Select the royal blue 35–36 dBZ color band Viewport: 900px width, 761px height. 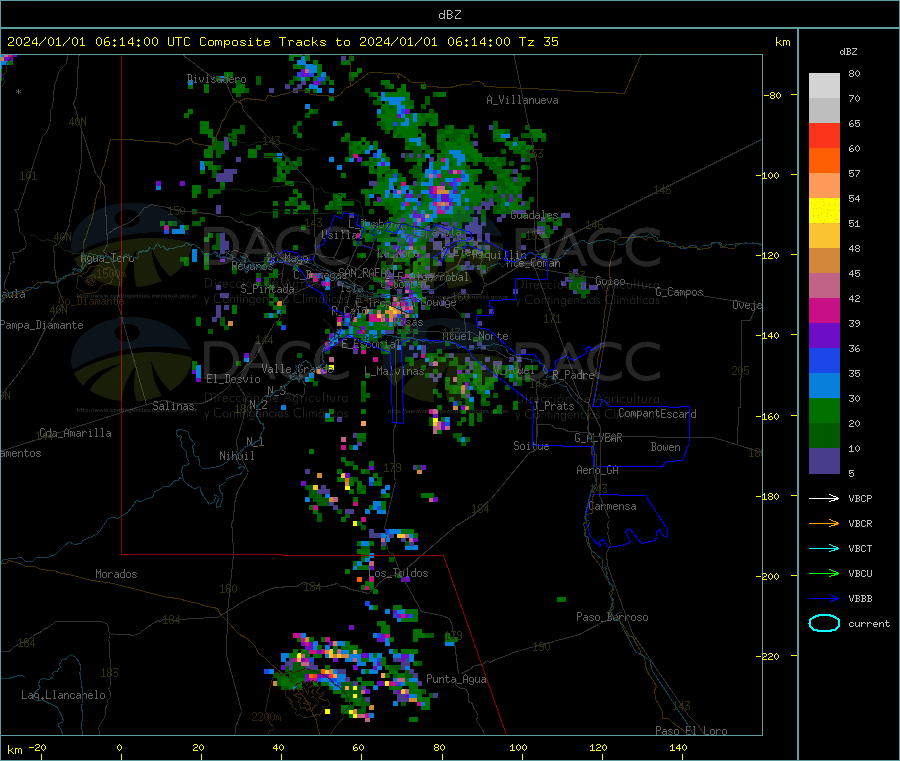point(824,360)
